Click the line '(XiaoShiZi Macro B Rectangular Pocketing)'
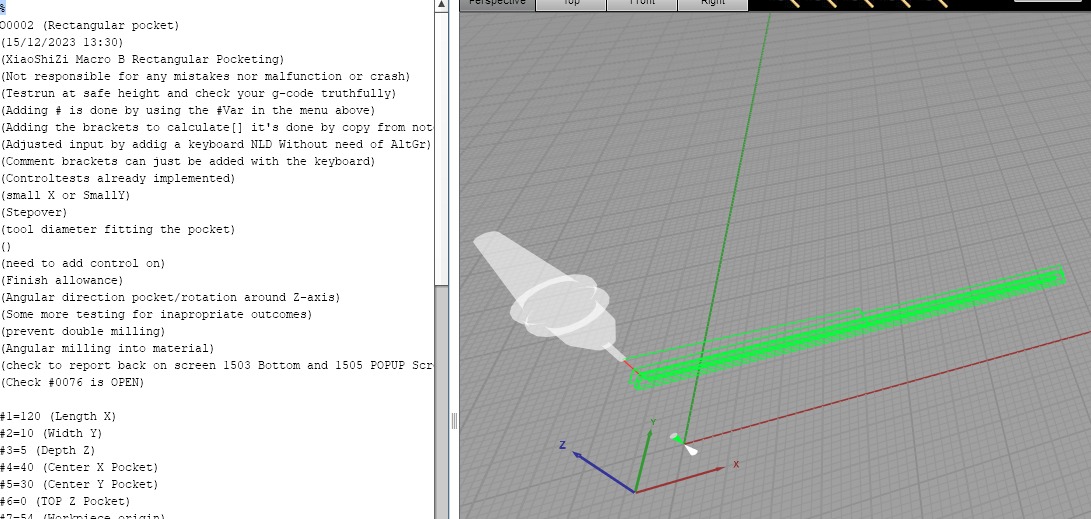The width and height of the screenshot is (1091, 519). point(142,60)
